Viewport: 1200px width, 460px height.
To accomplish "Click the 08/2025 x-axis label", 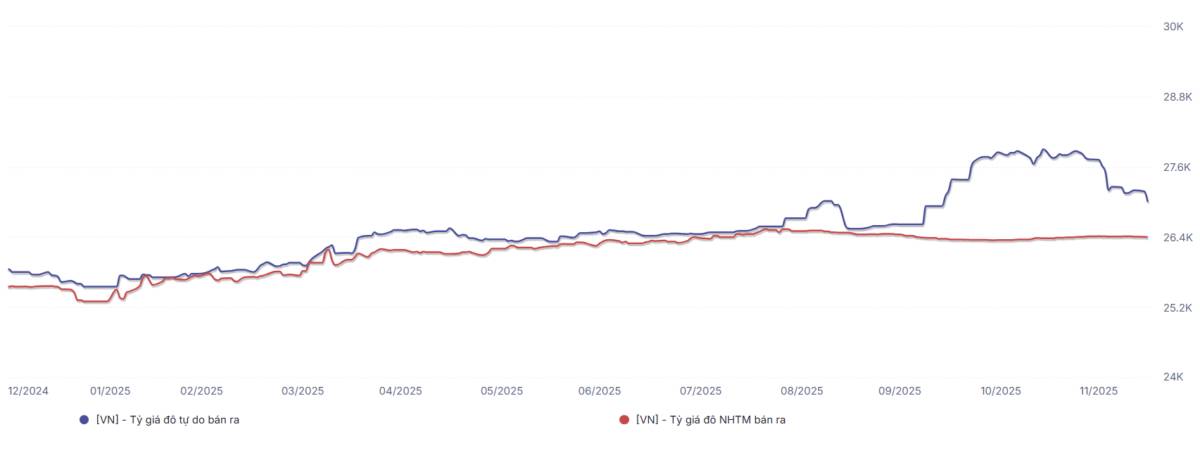I will [x=802, y=391].
